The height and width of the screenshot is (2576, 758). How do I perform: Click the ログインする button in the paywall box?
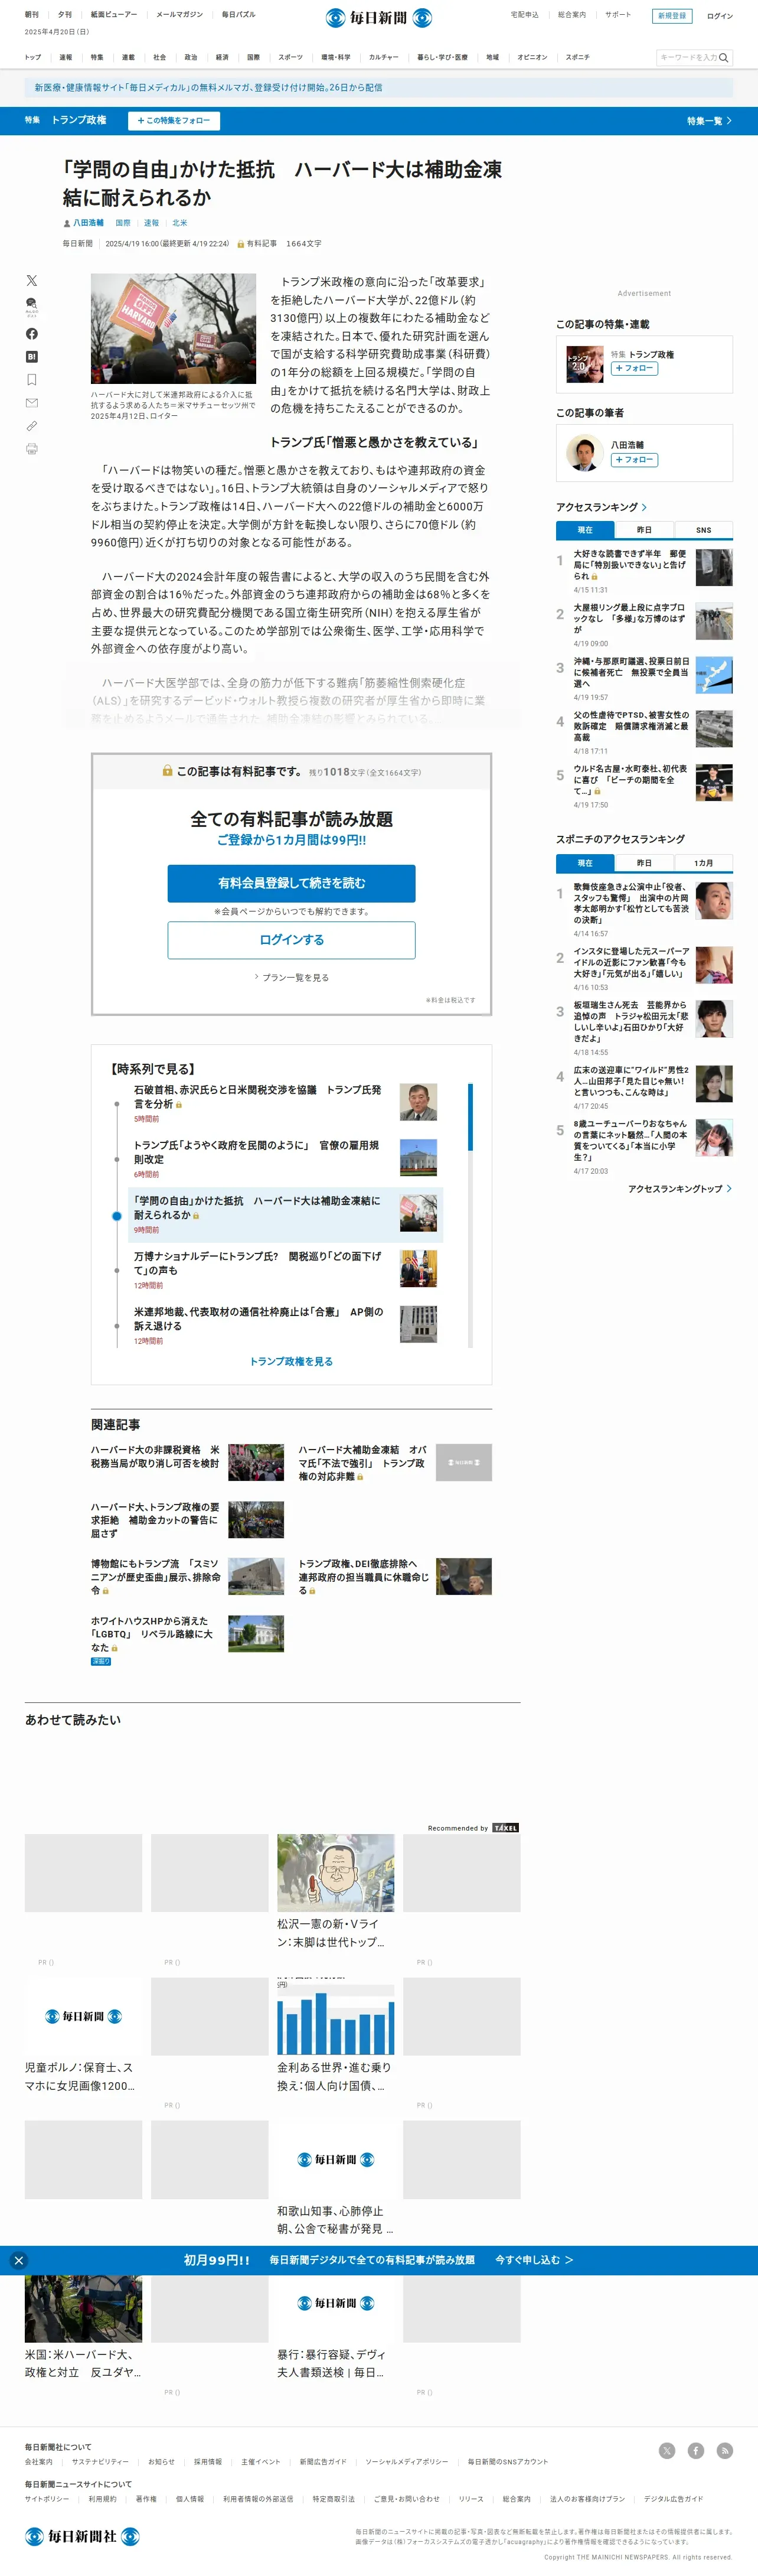coord(291,940)
